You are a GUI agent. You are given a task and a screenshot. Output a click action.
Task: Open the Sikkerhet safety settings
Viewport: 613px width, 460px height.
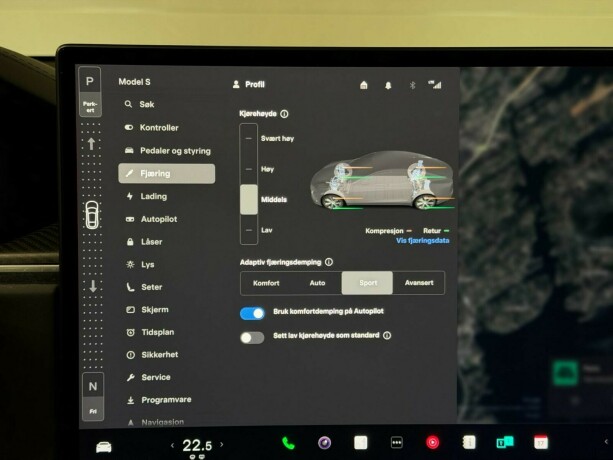point(152,354)
